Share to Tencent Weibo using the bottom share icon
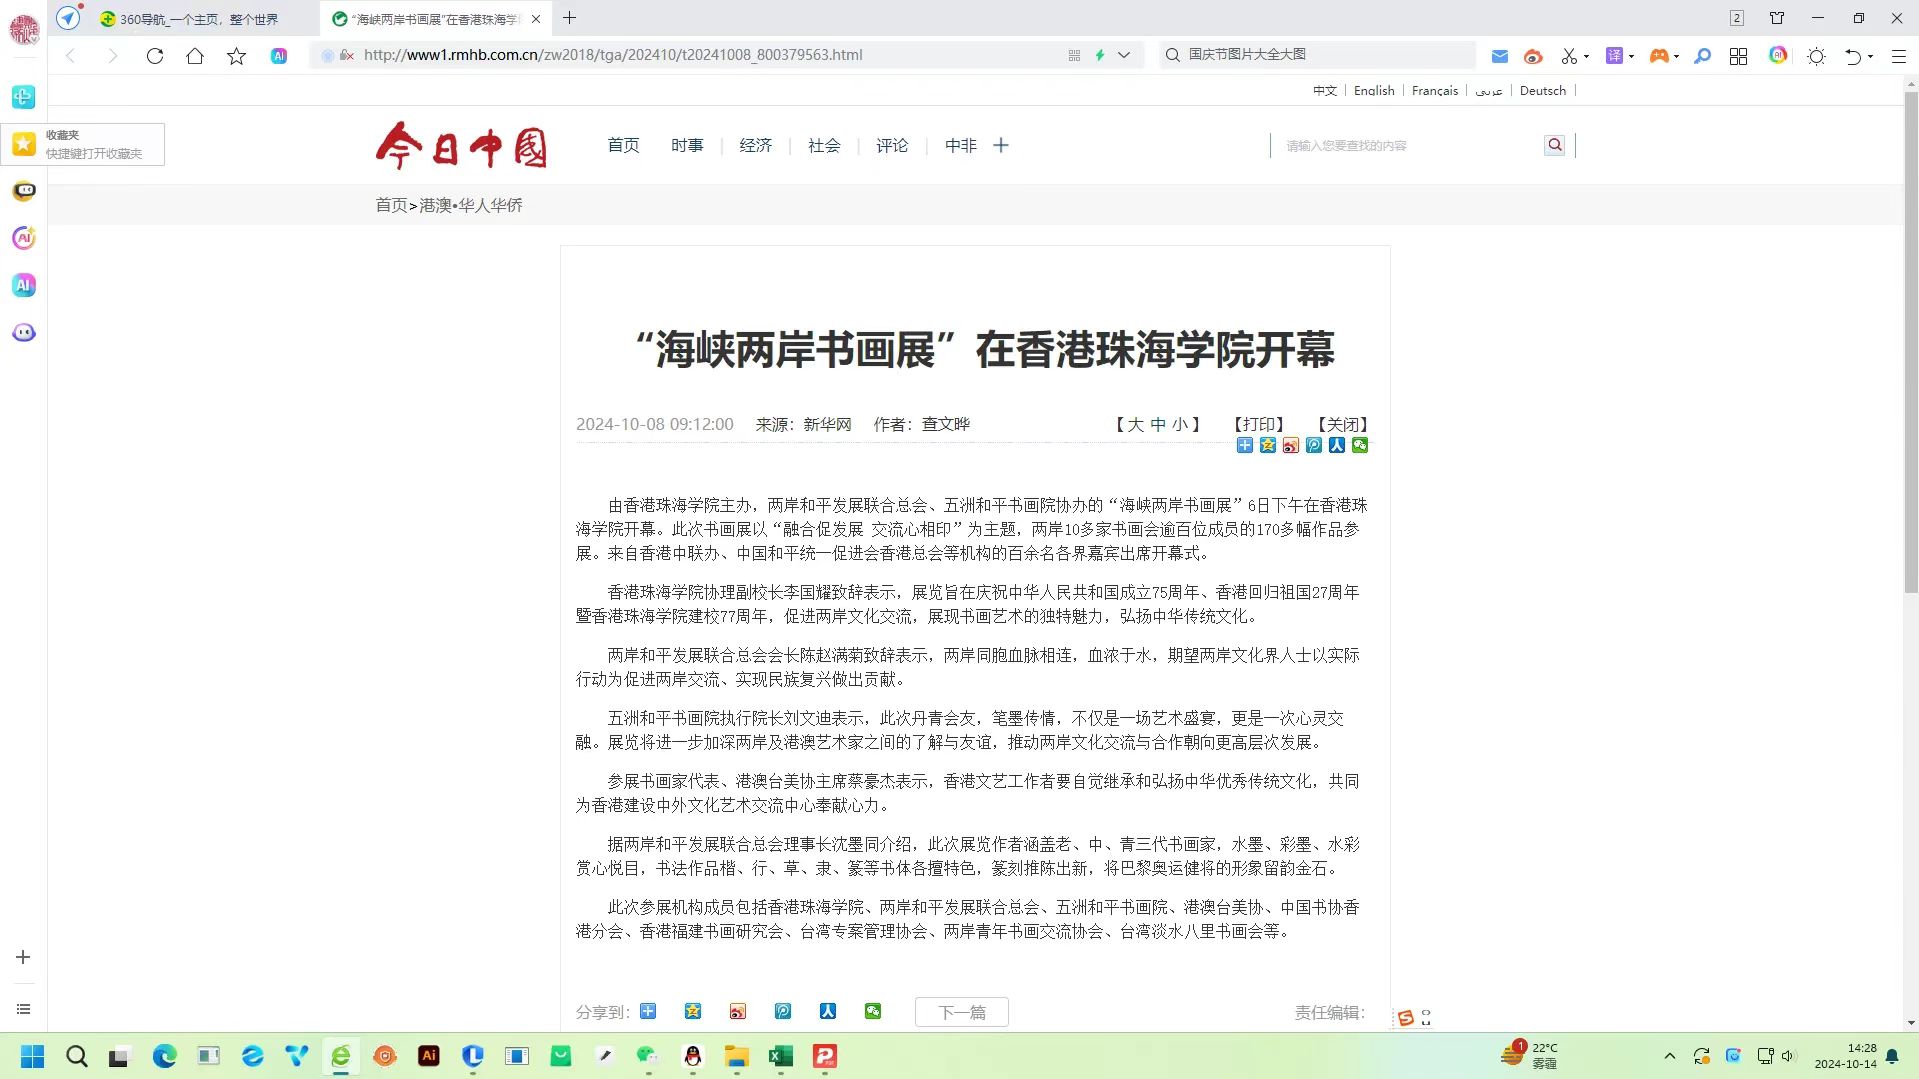Viewport: 1919px width, 1079px height. click(783, 1011)
